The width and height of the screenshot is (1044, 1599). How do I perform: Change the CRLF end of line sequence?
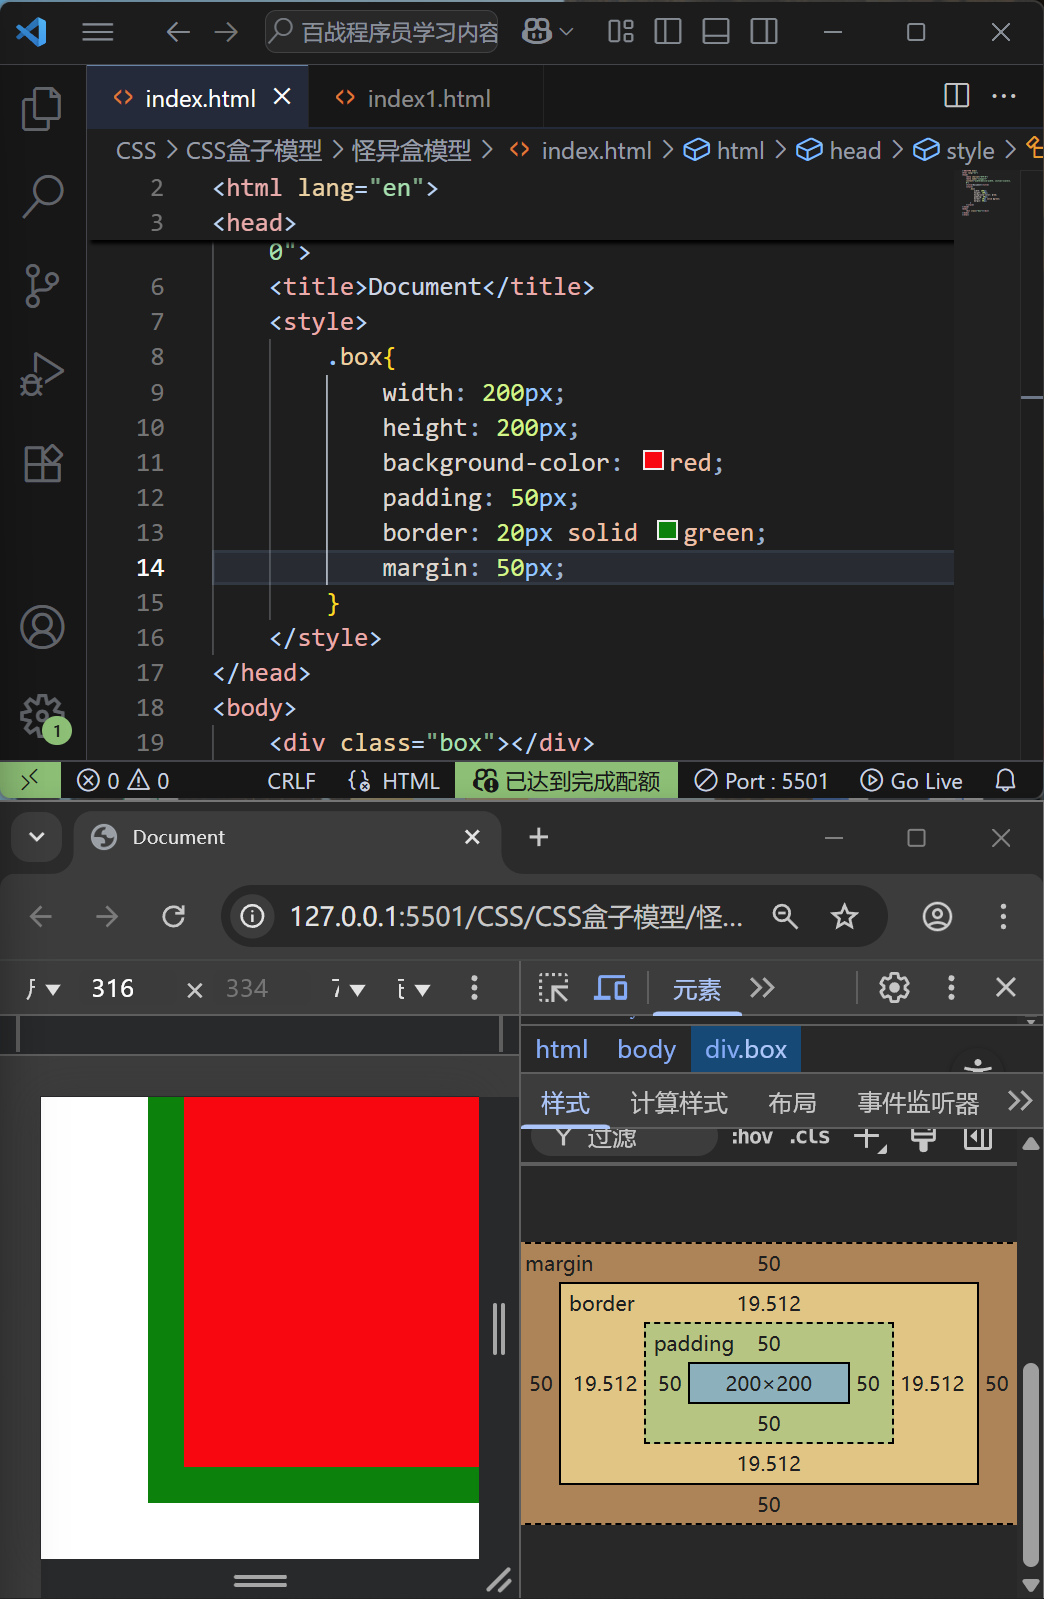291,781
